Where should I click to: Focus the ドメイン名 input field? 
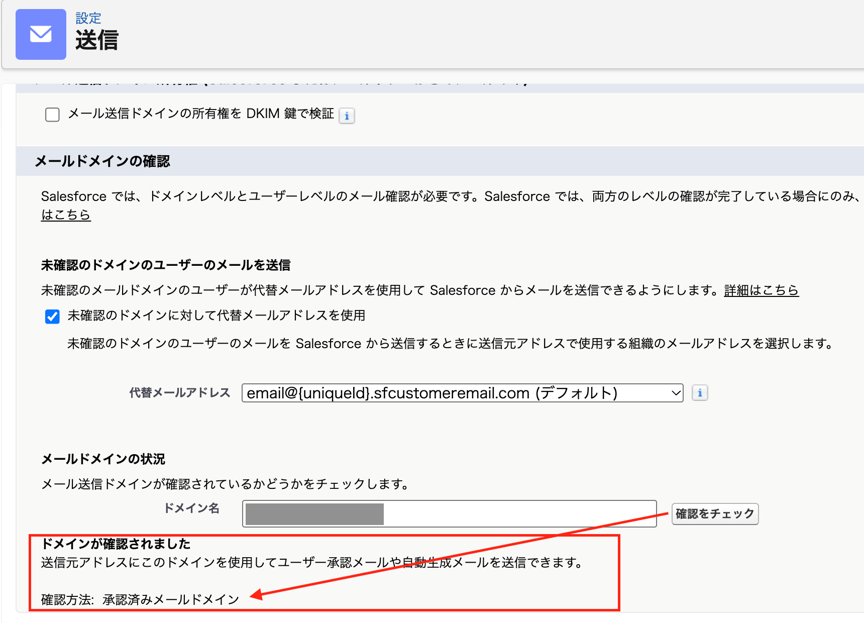(x=450, y=514)
